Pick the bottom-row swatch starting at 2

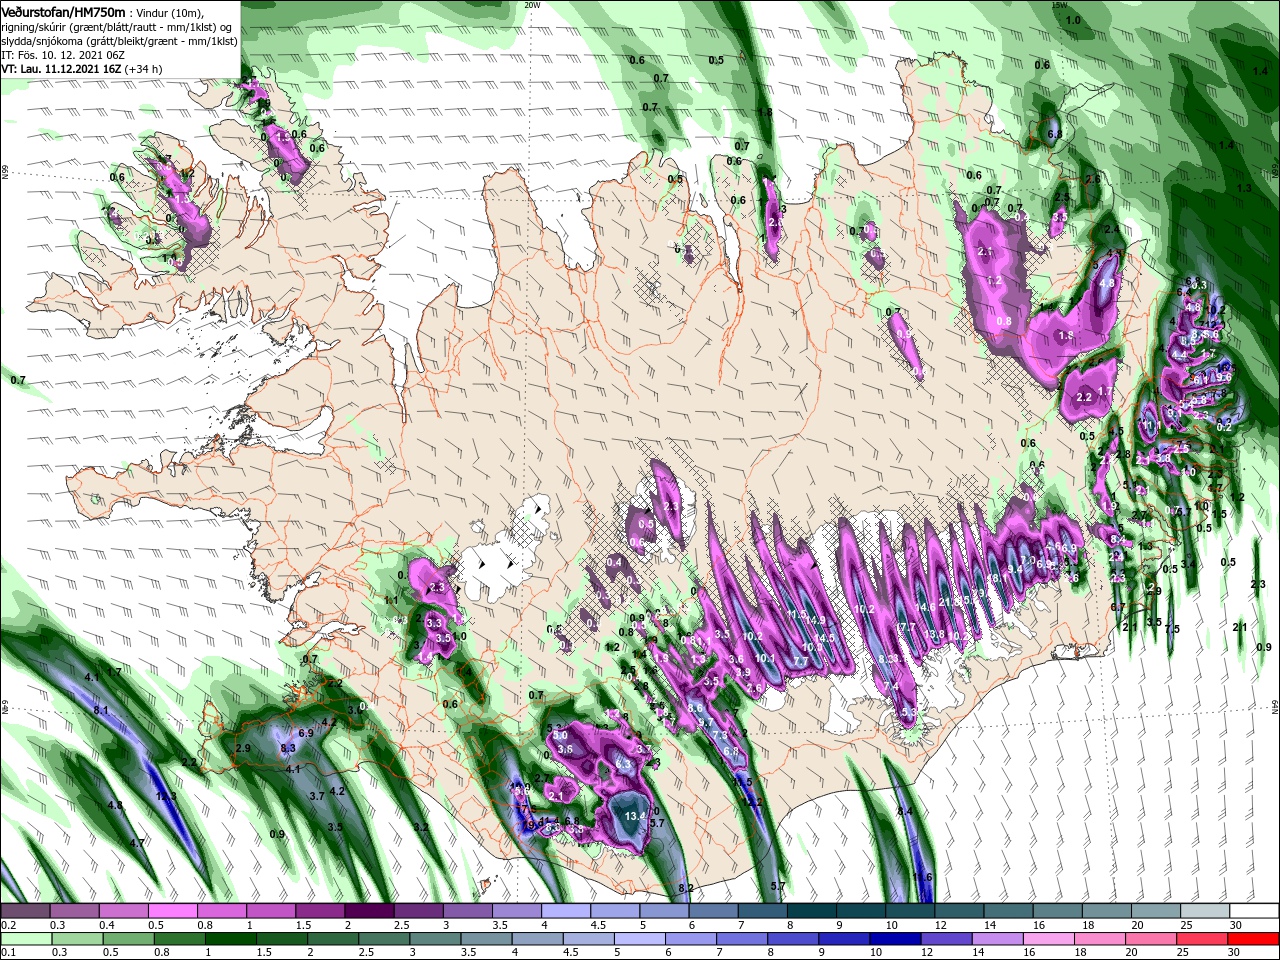pos(332,939)
